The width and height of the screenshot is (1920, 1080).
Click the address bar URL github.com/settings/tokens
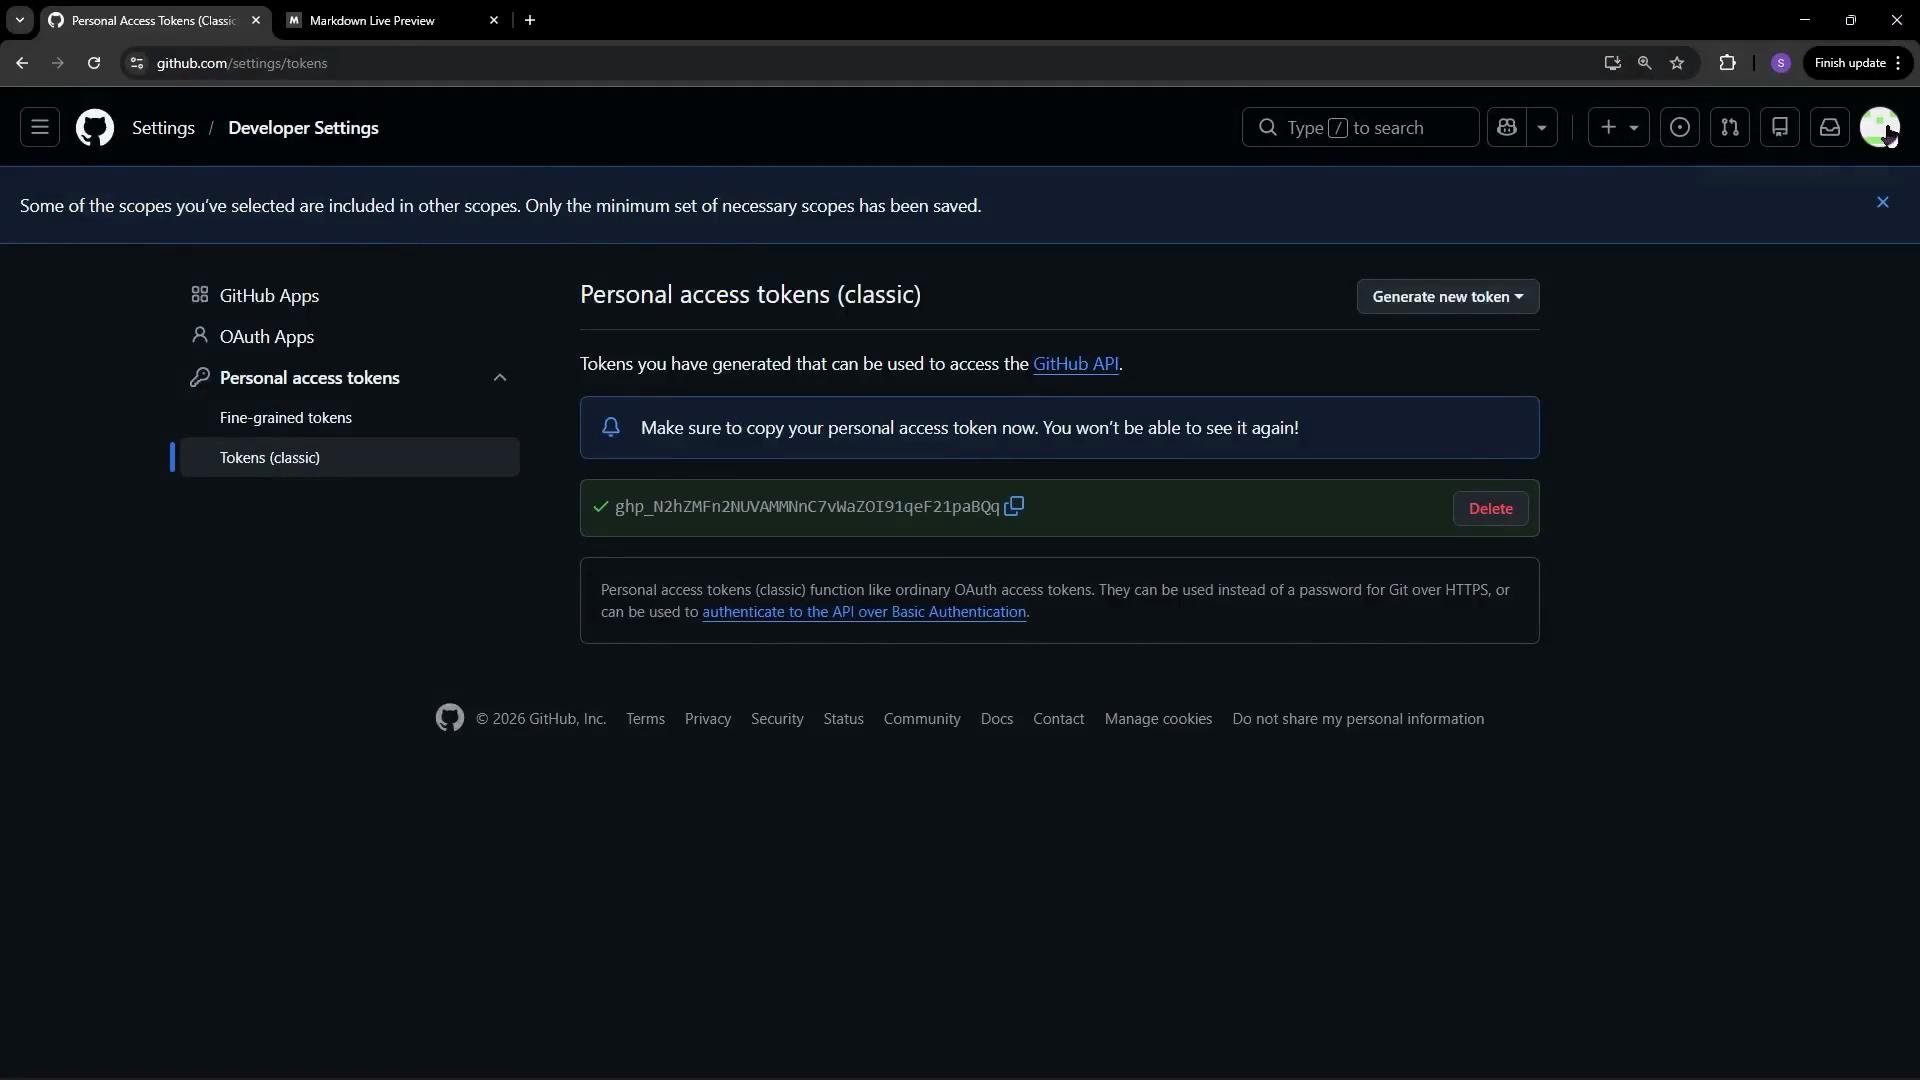pos(242,63)
